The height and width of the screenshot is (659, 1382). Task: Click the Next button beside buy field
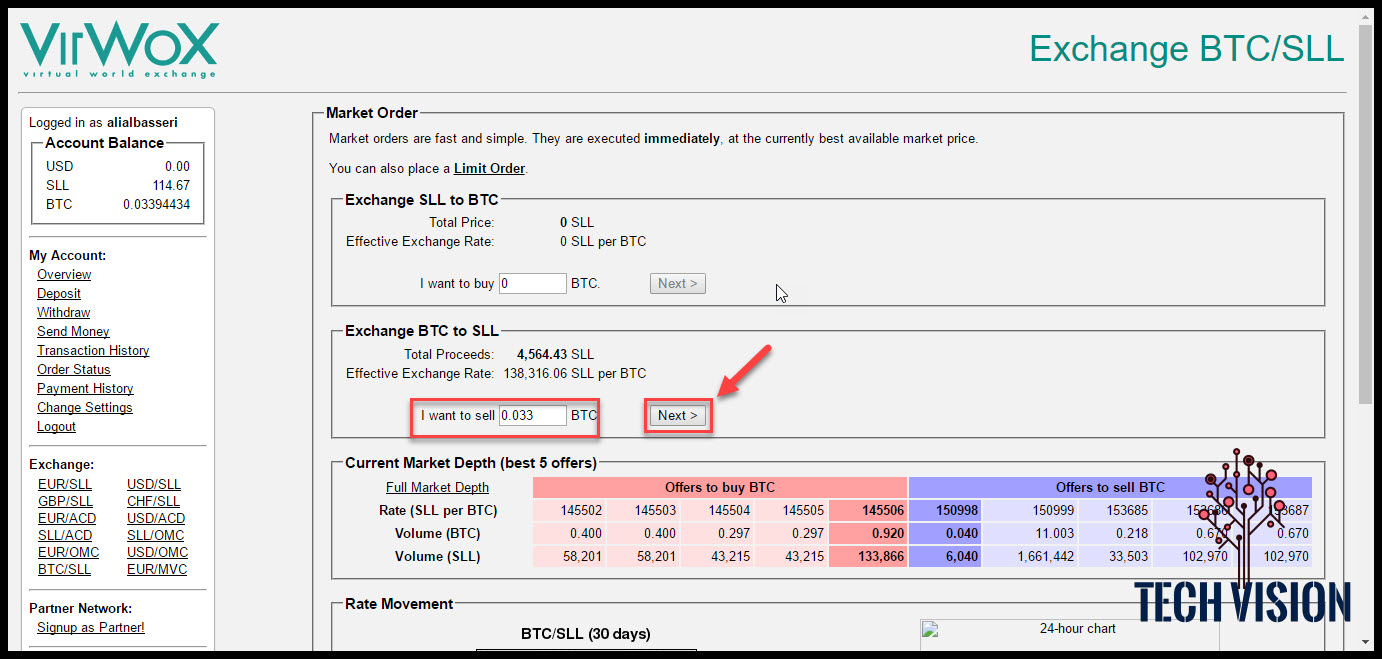coord(678,283)
